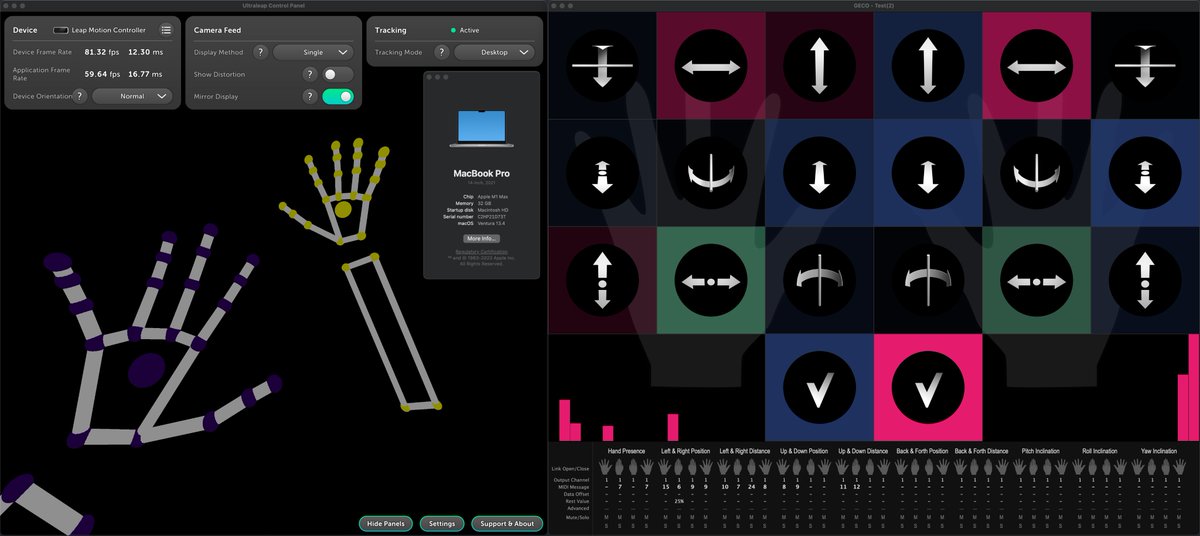The width and height of the screenshot is (1200, 536).
Task: Open help for Tracking Mode
Action: click(x=441, y=52)
